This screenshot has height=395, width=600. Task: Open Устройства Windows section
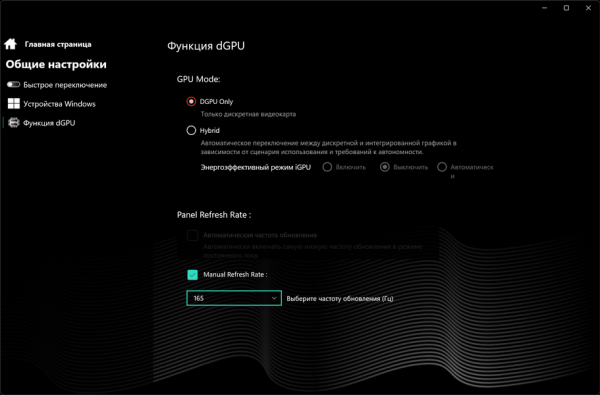pyautogui.click(x=59, y=104)
